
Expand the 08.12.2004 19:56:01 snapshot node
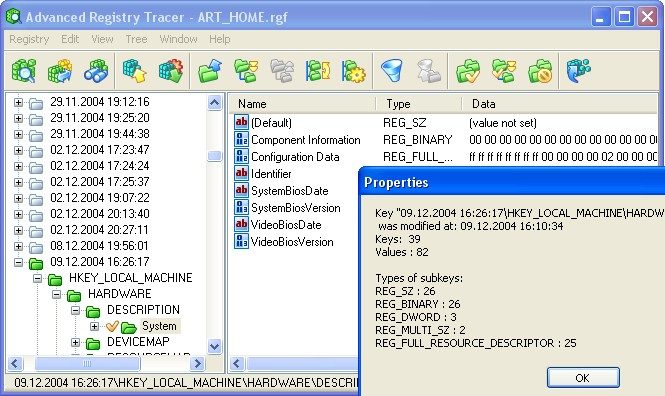[x=18, y=246]
